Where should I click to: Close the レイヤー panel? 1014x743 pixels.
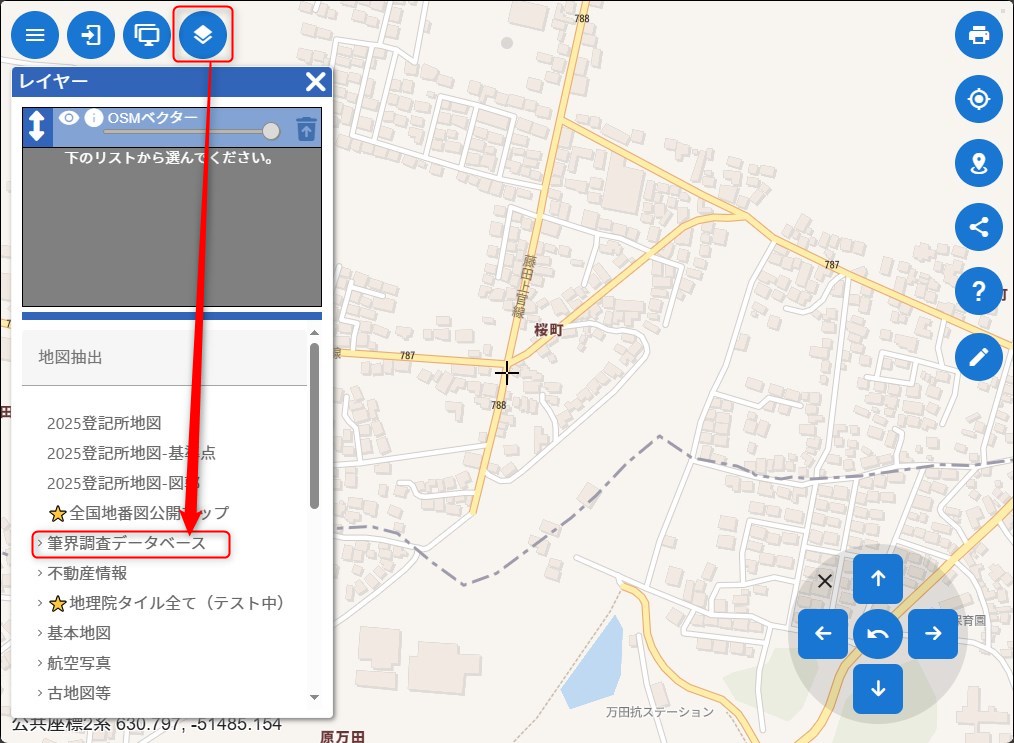click(316, 82)
